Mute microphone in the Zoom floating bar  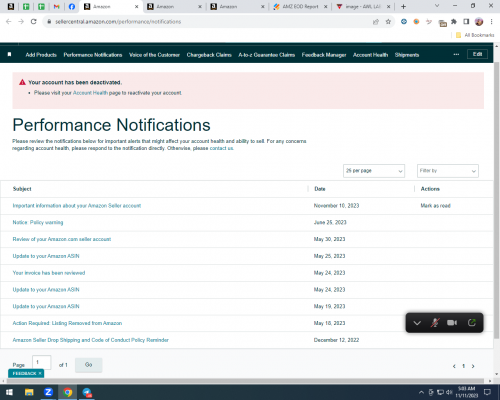[x=435, y=323]
